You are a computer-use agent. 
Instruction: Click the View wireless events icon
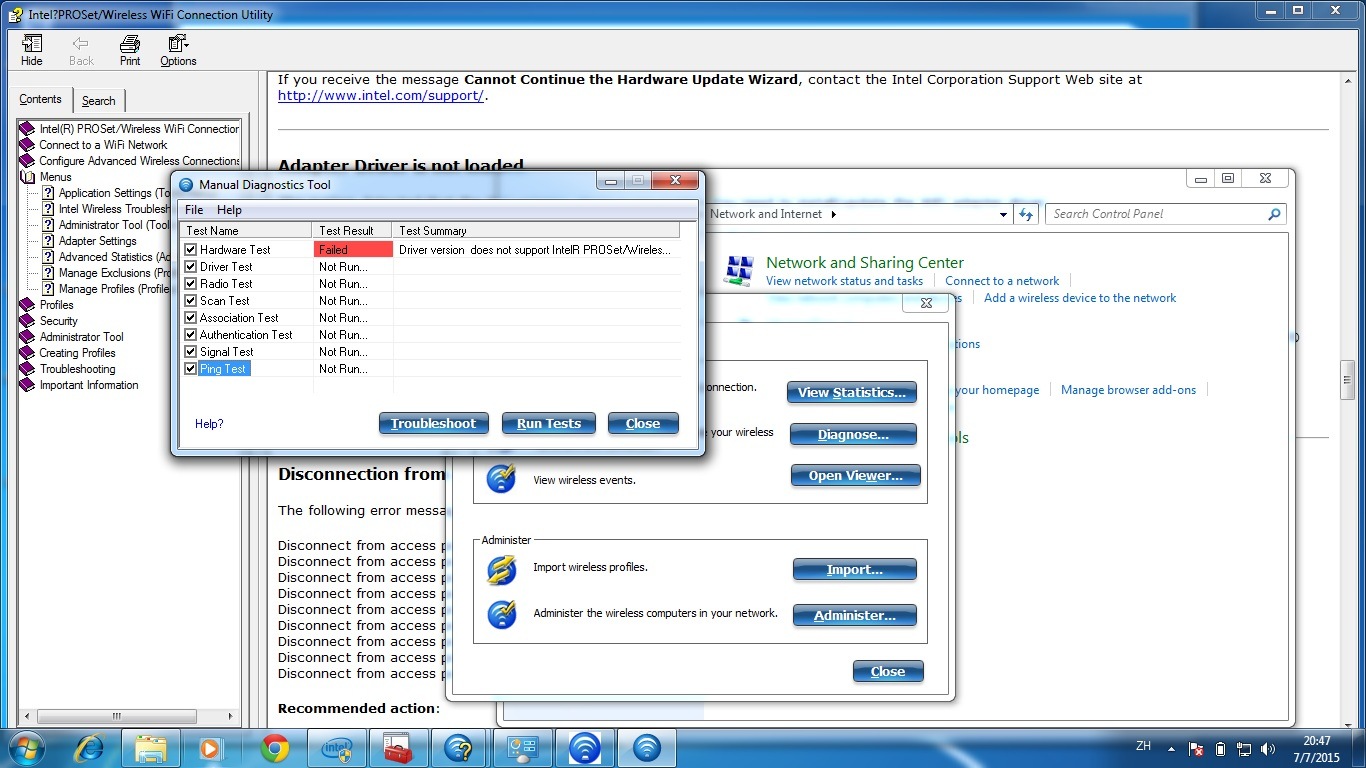pyautogui.click(x=502, y=478)
